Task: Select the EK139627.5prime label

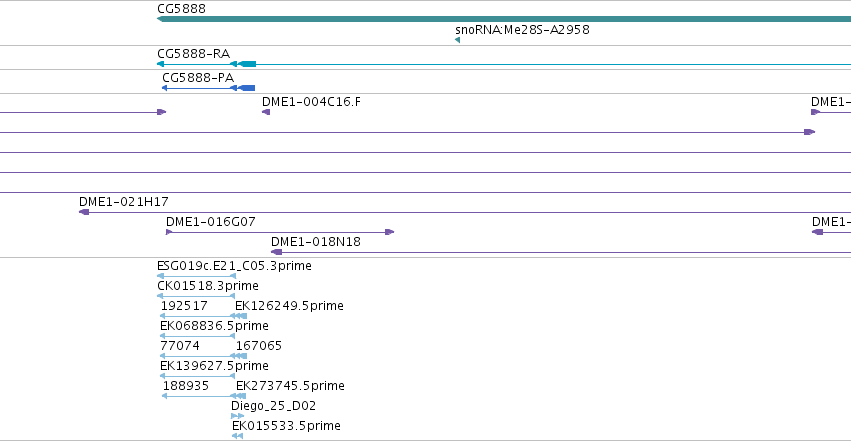Action: 214,366
